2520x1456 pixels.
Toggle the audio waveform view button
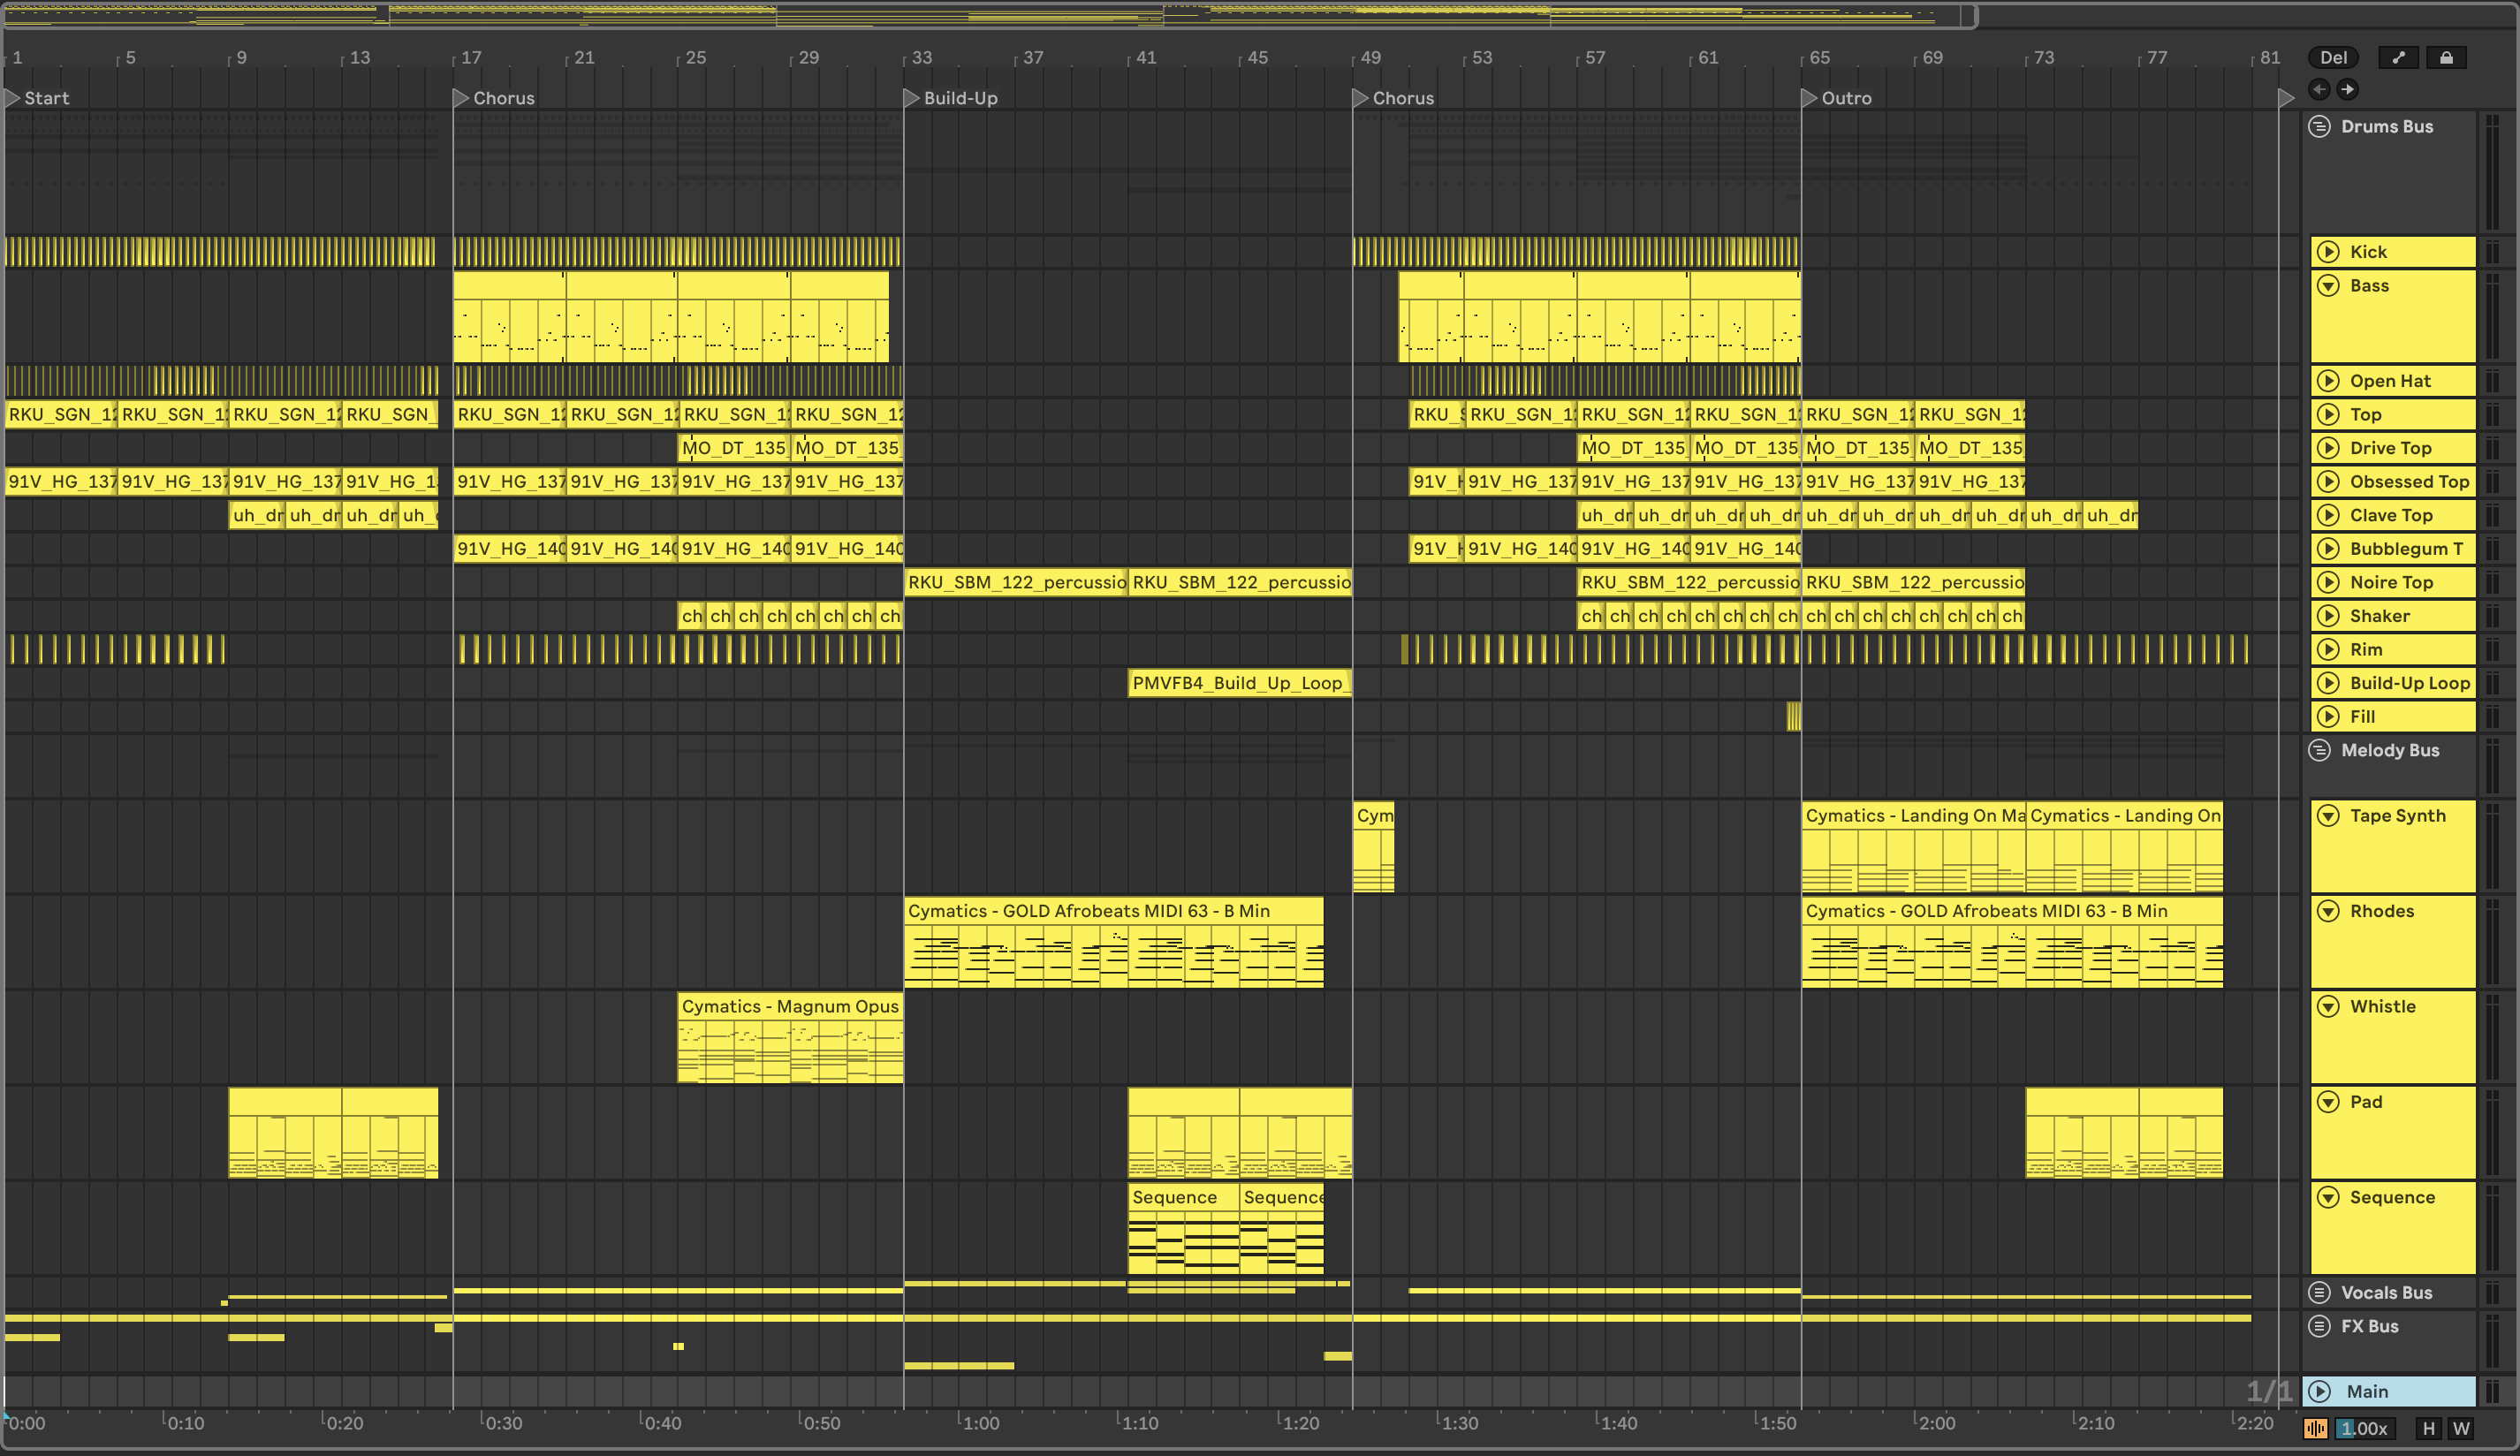pos(2316,1429)
